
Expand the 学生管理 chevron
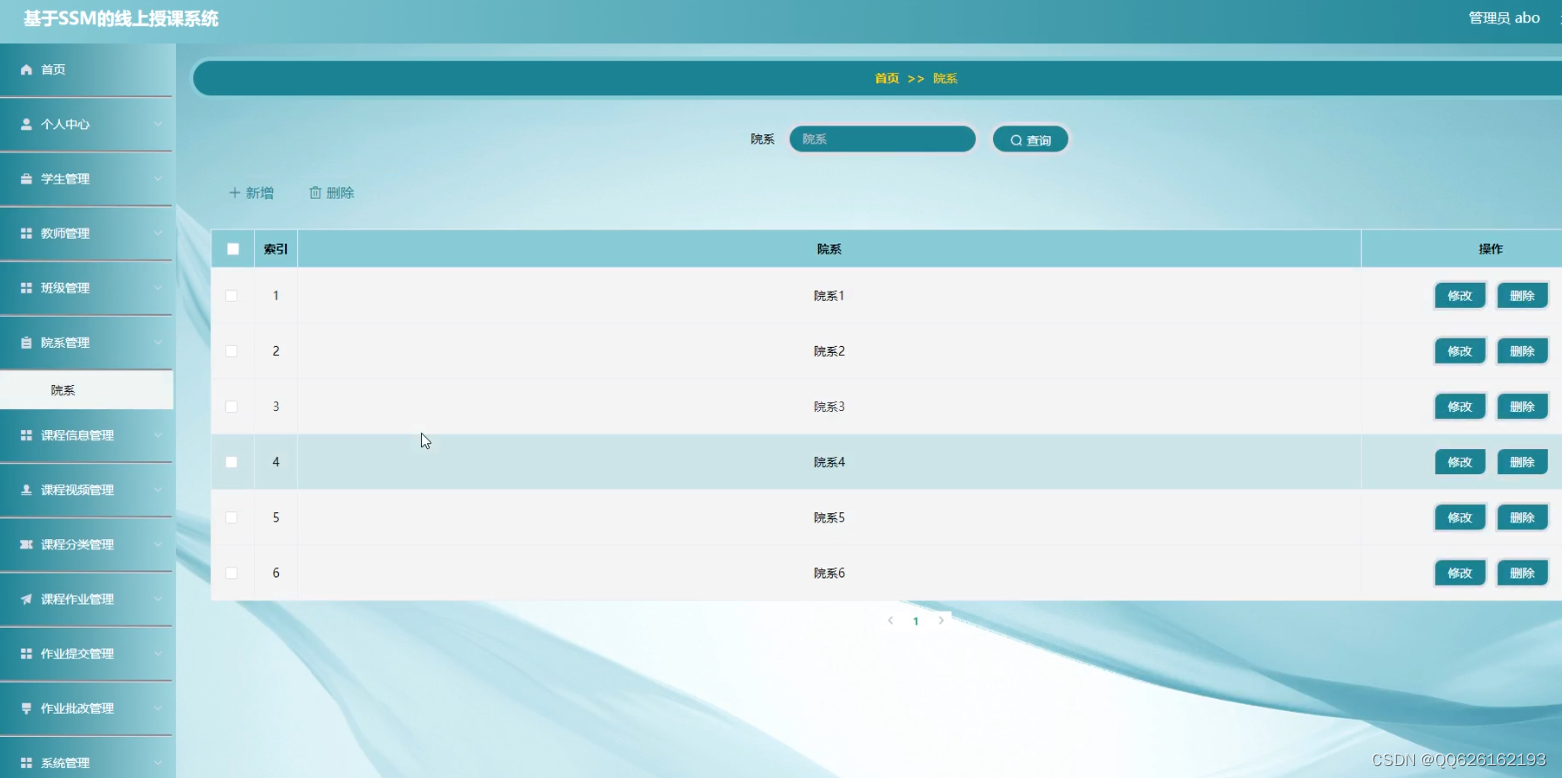pyautogui.click(x=158, y=179)
